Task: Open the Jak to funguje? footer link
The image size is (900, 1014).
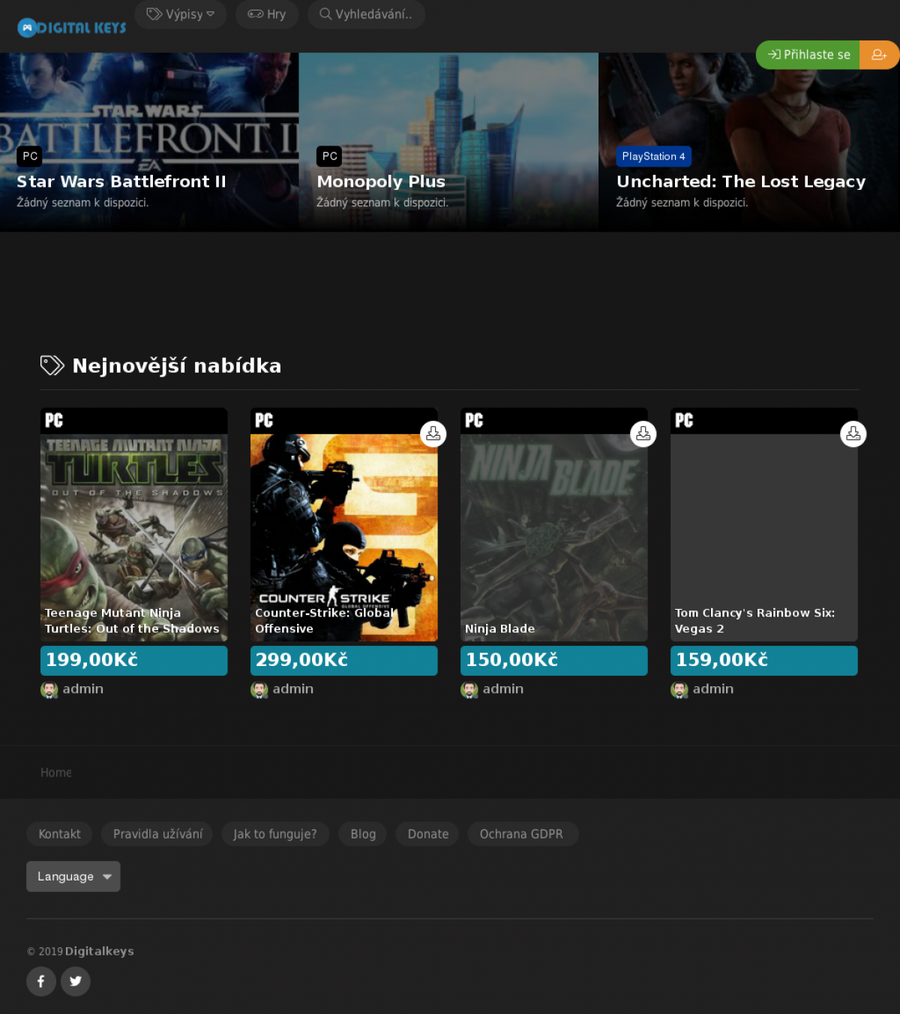Action: (275, 834)
